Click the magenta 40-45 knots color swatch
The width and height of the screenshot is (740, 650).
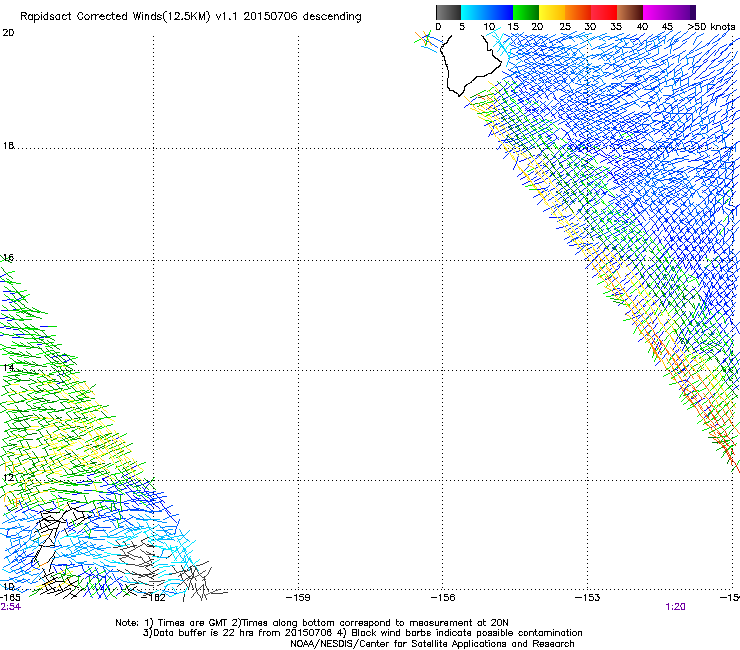pos(656,12)
